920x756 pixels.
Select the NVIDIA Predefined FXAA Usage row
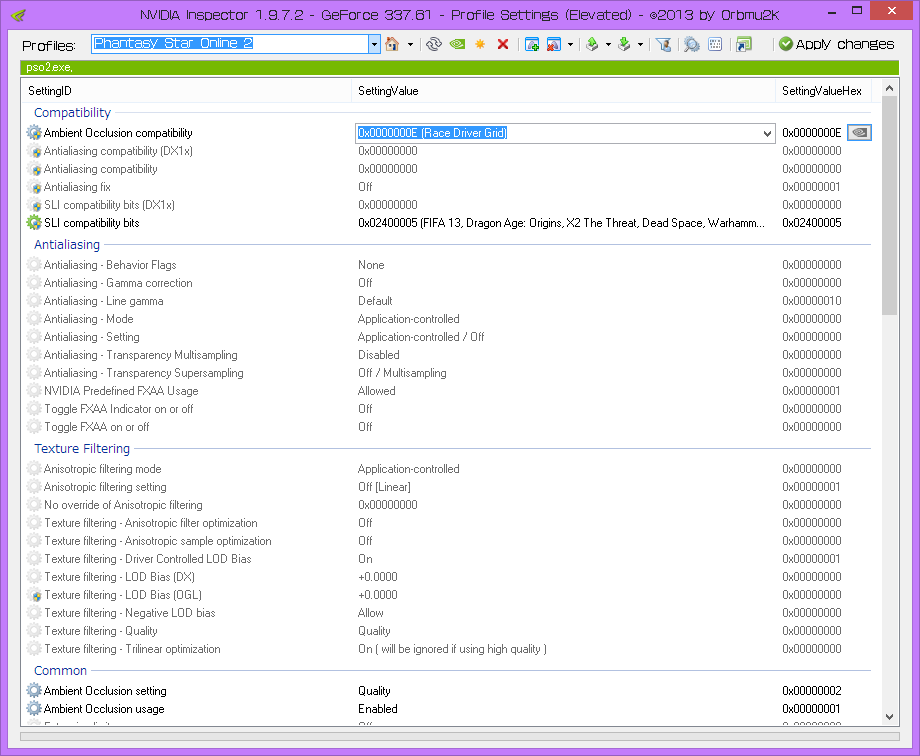447,391
